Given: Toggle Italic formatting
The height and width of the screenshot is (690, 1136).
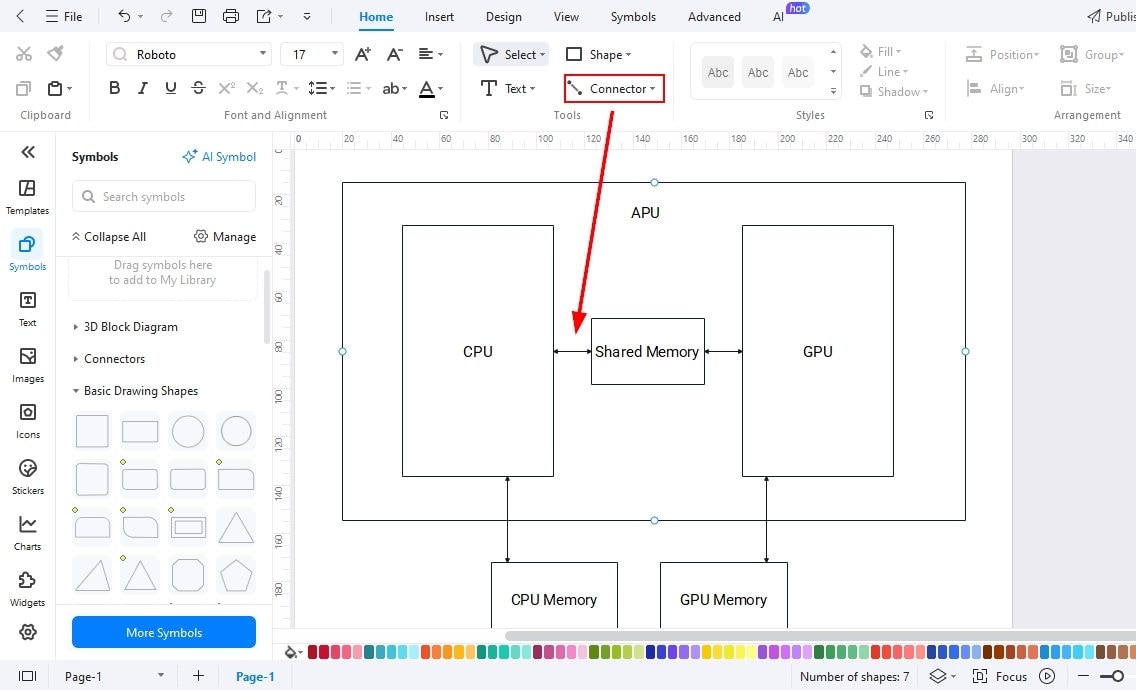Looking at the screenshot, I should pos(143,88).
